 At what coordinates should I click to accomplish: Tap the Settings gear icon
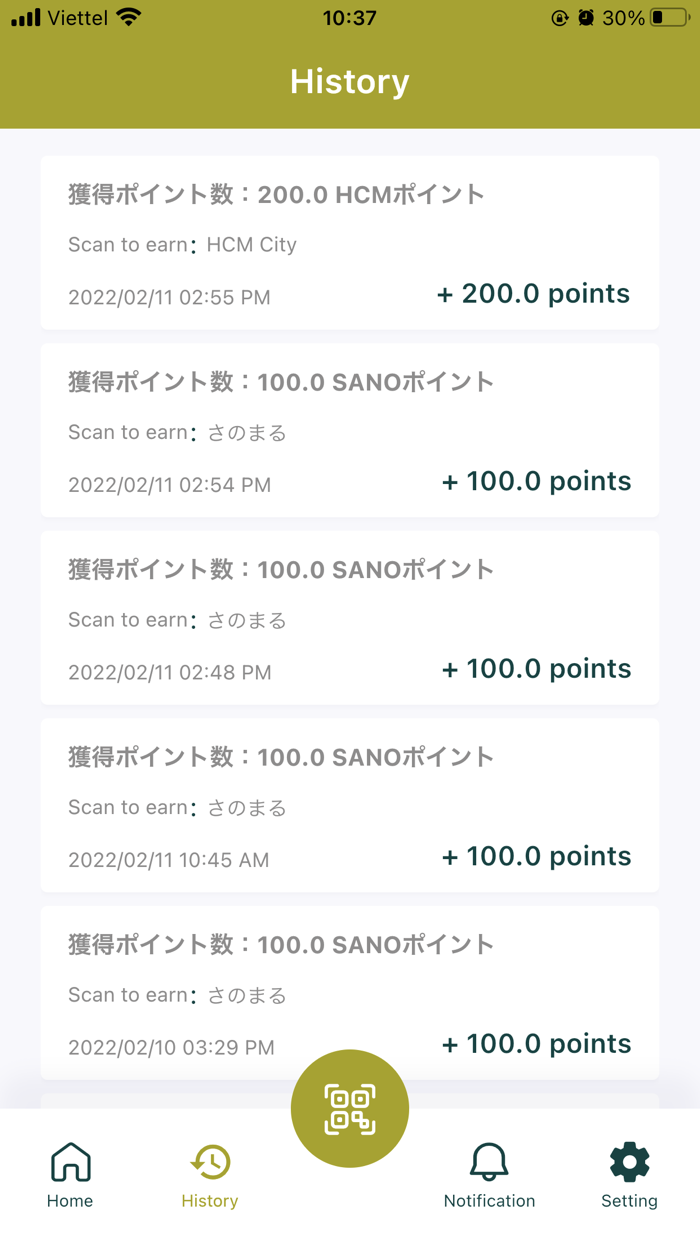(629, 1161)
